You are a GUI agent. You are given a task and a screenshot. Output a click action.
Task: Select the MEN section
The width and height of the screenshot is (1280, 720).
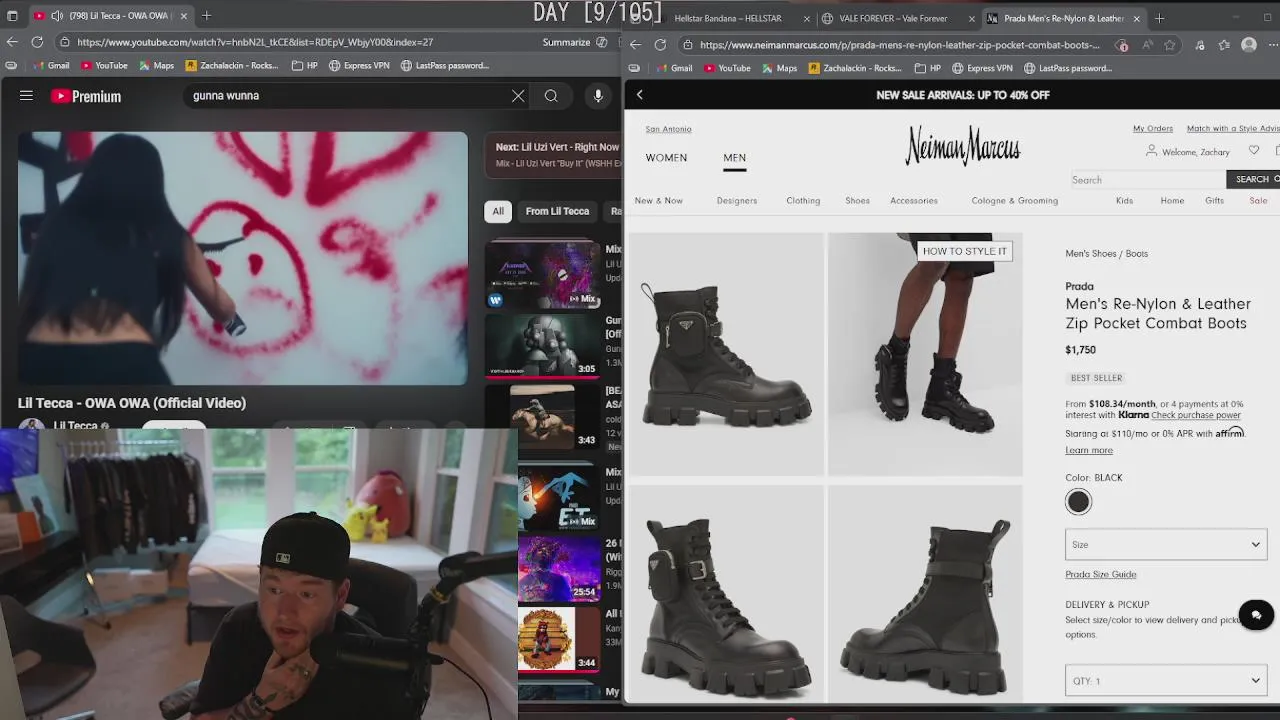[x=735, y=158]
